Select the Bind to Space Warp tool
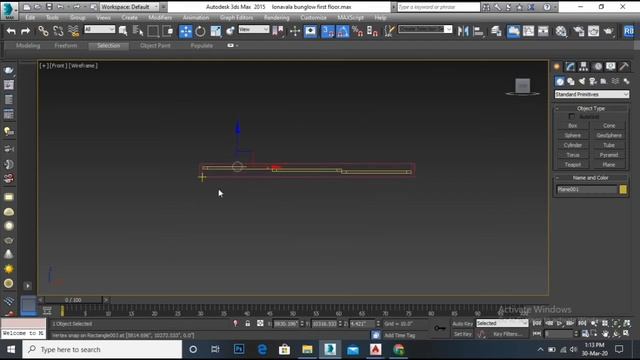The width and height of the screenshot is (640, 360). click(73, 31)
